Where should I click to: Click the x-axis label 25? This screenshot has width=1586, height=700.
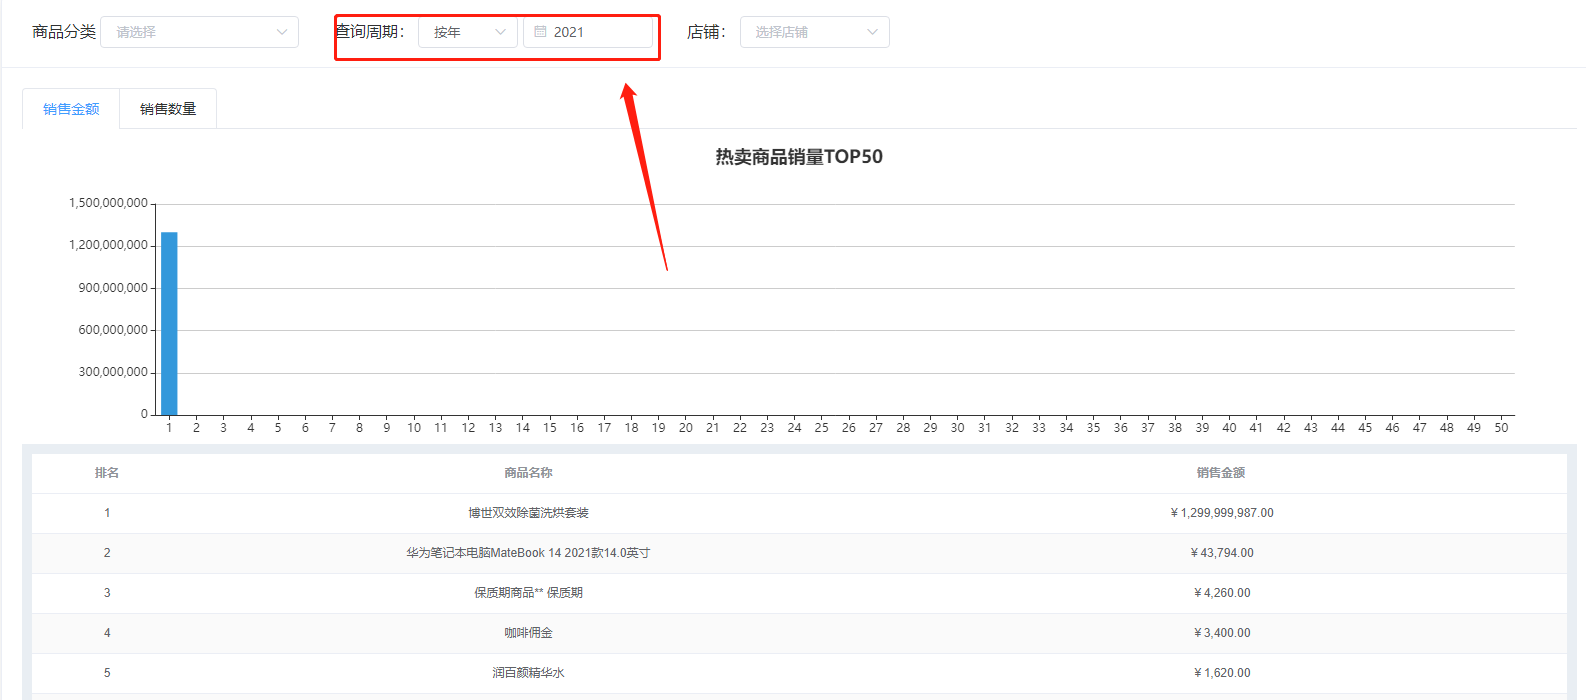coord(821,428)
